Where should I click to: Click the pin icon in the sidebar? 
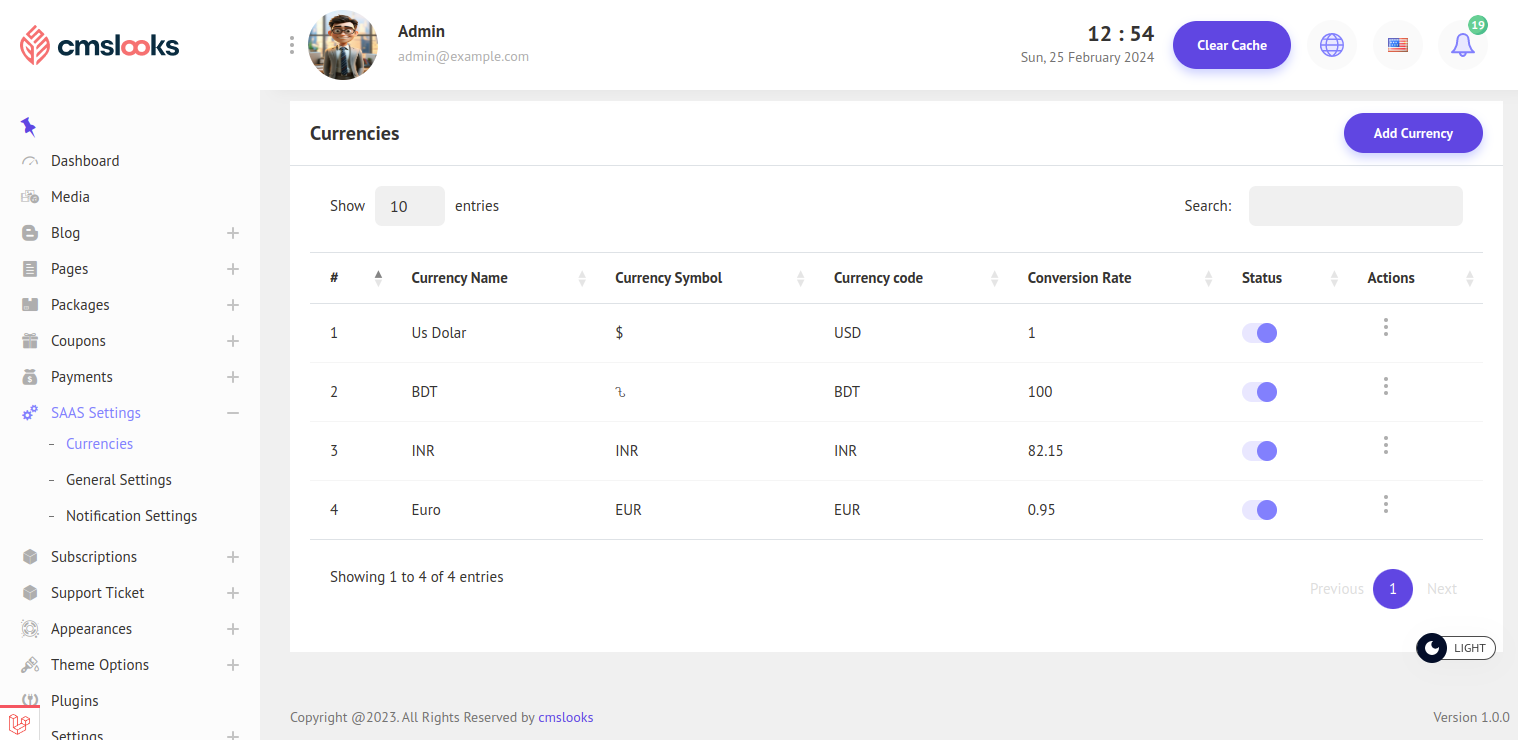pyautogui.click(x=28, y=127)
